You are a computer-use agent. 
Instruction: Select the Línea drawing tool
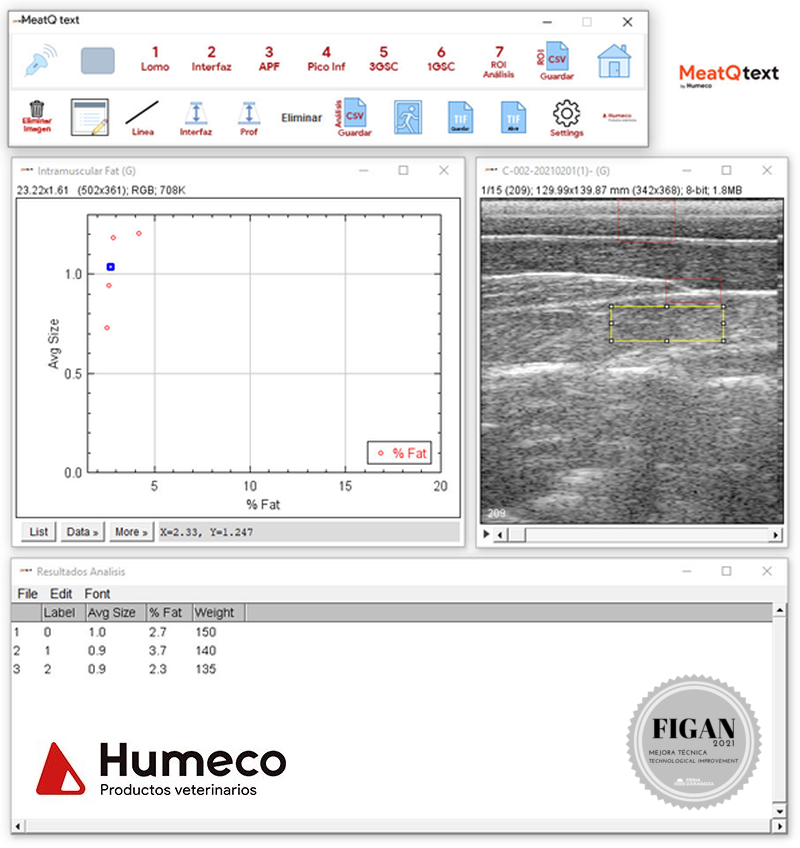point(143,117)
